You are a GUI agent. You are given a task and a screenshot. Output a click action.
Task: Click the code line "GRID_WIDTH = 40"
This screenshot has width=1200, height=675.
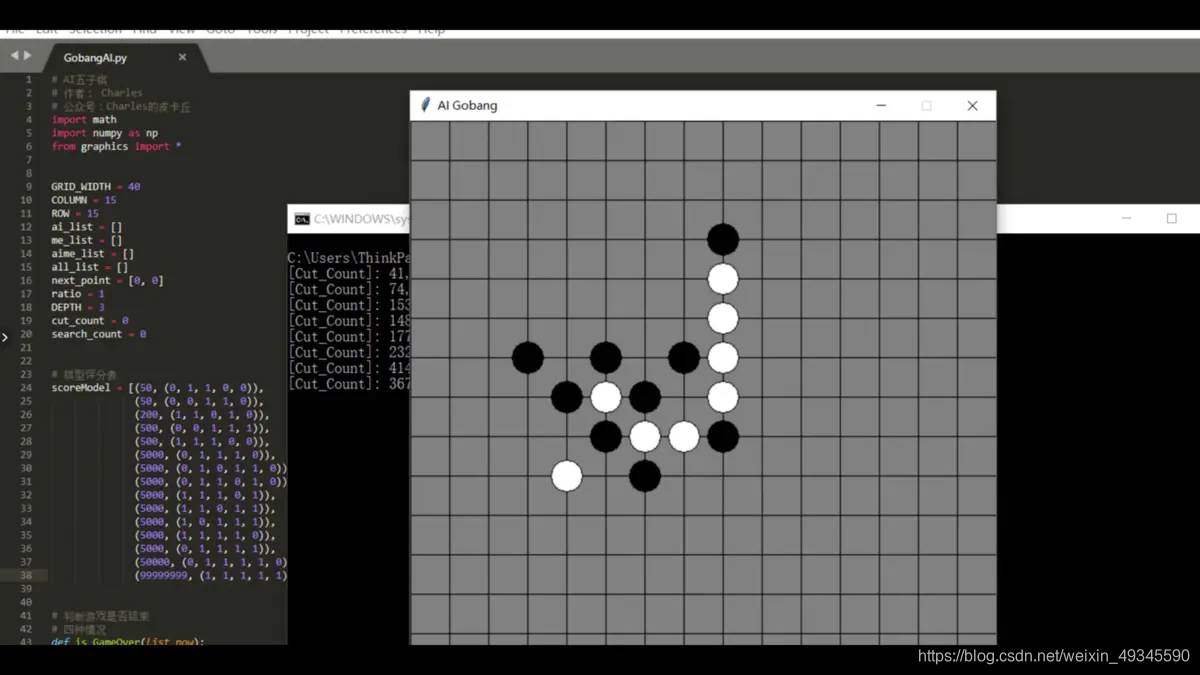(96, 186)
